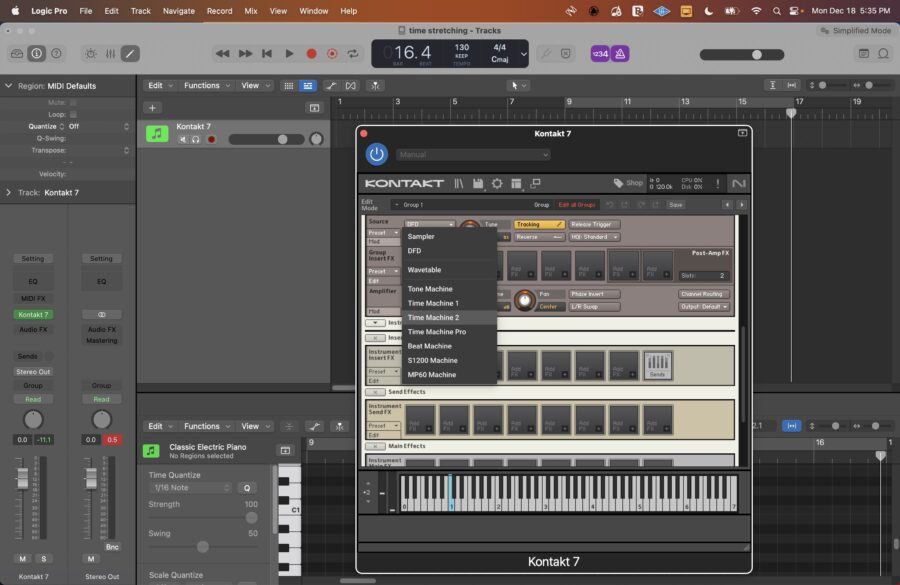Open the Navigate menu in the menu bar

[178, 11]
